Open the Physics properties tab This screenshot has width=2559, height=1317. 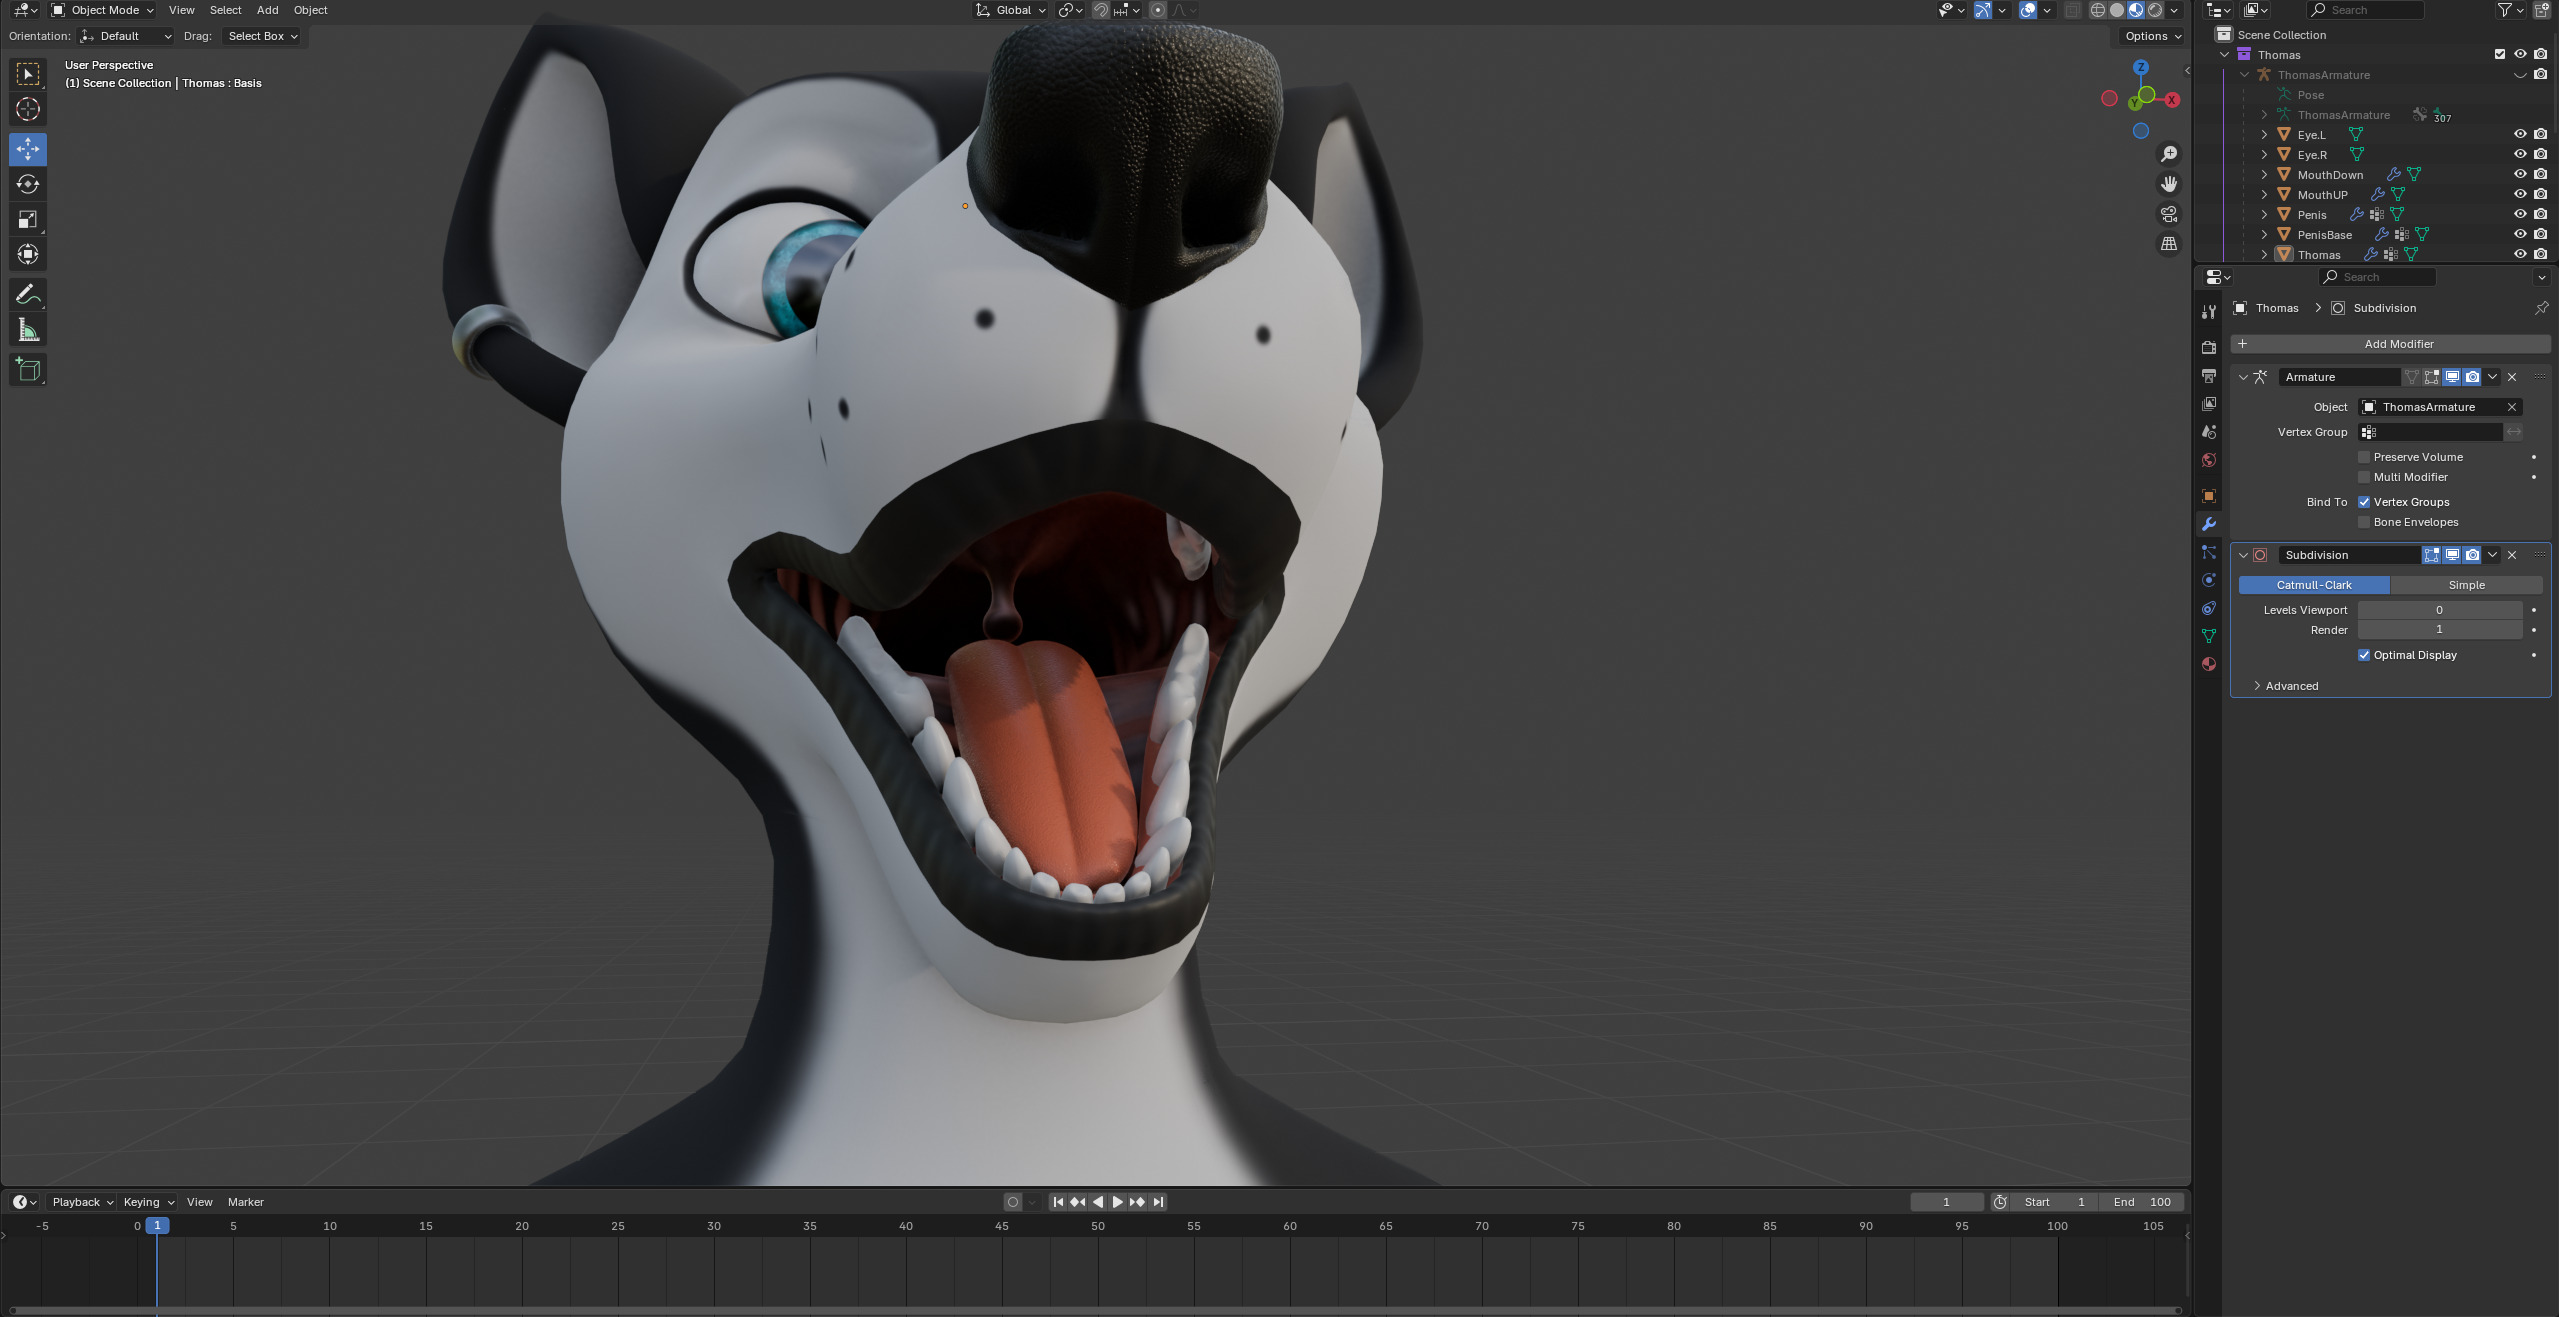point(2209,580)
